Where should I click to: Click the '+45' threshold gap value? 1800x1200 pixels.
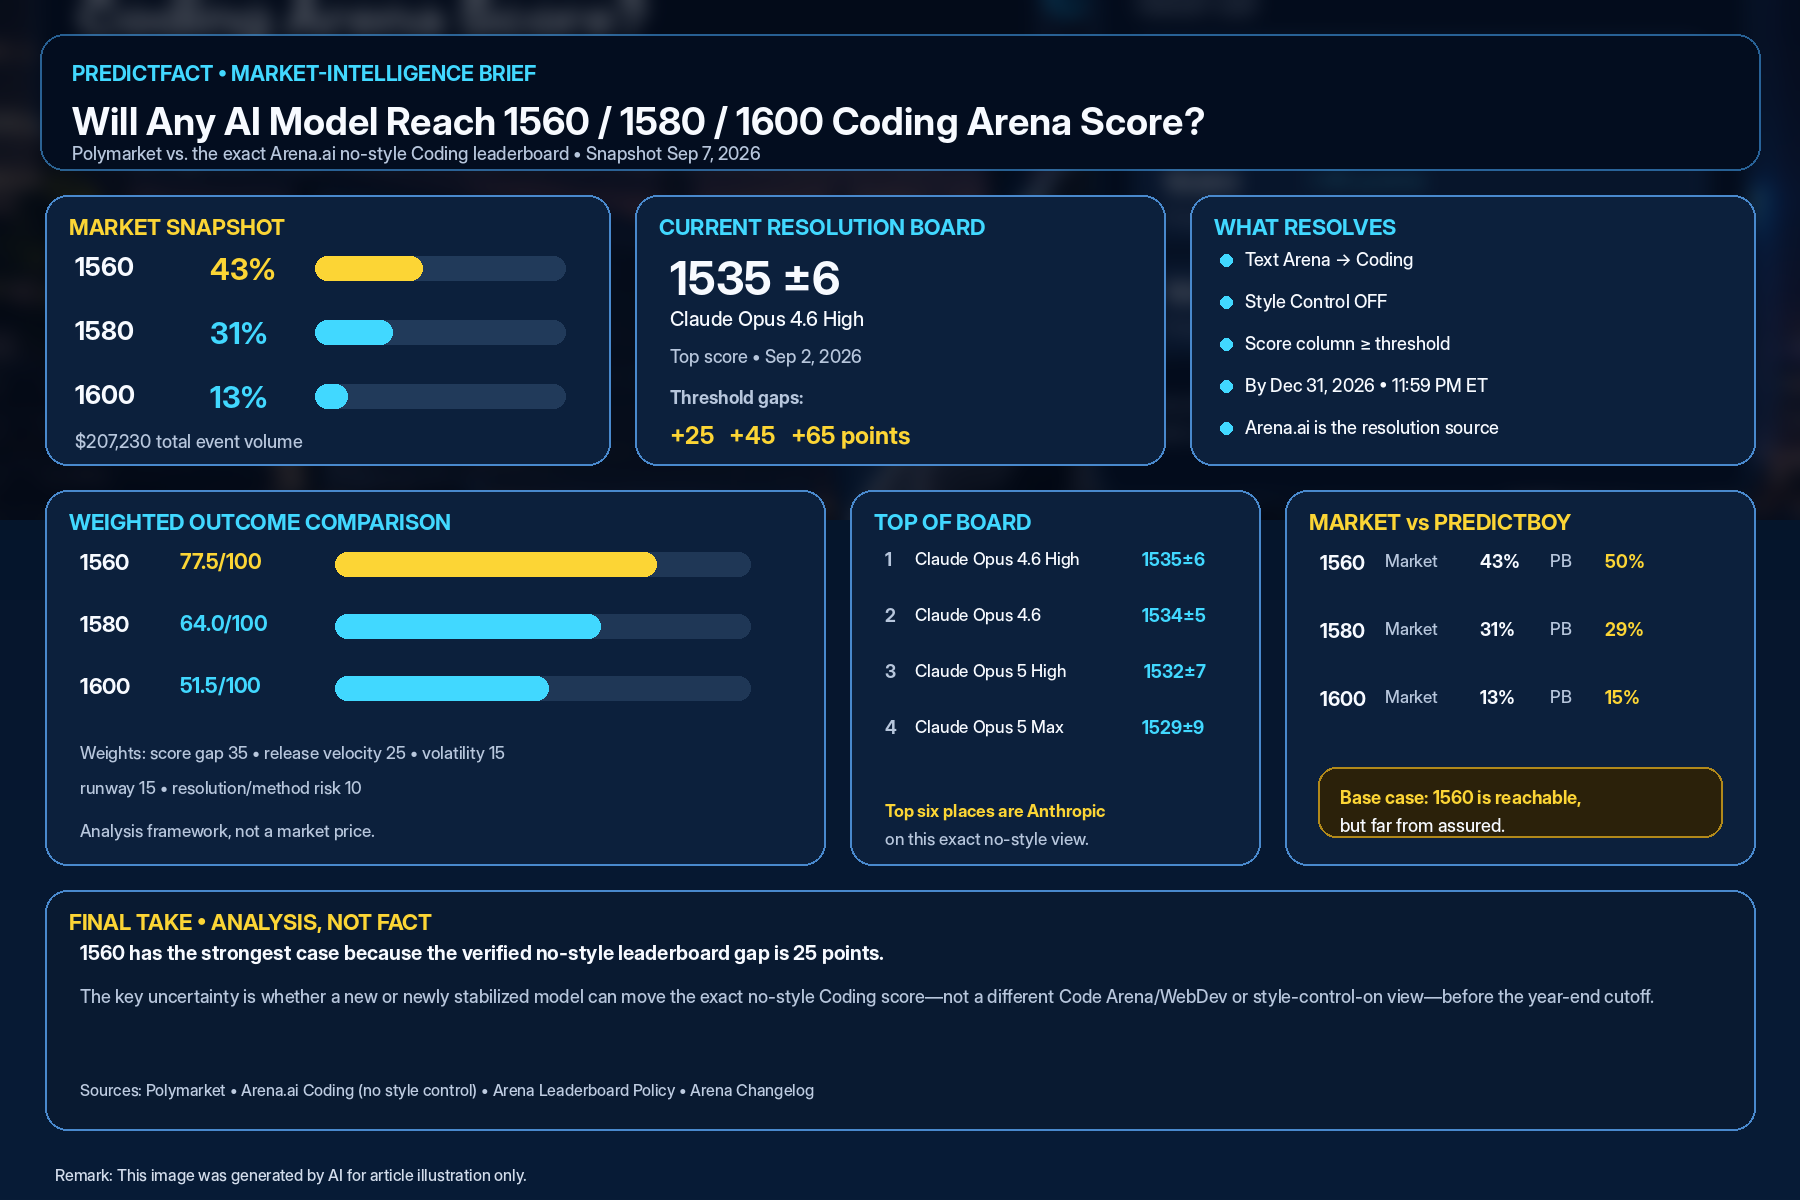[x=752, y=436]
